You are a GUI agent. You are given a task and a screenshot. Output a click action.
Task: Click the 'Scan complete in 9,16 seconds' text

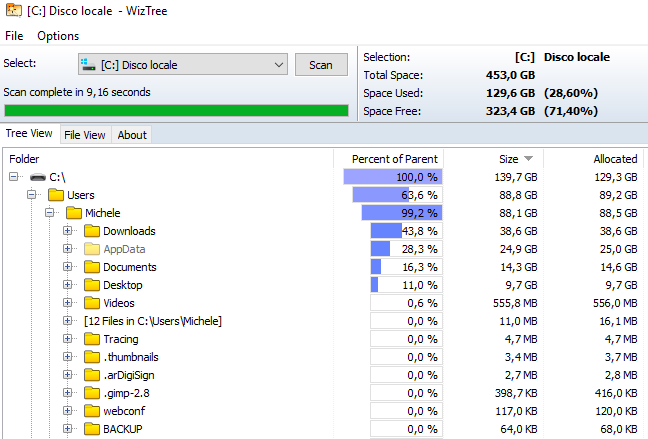[x=77, y=92]
